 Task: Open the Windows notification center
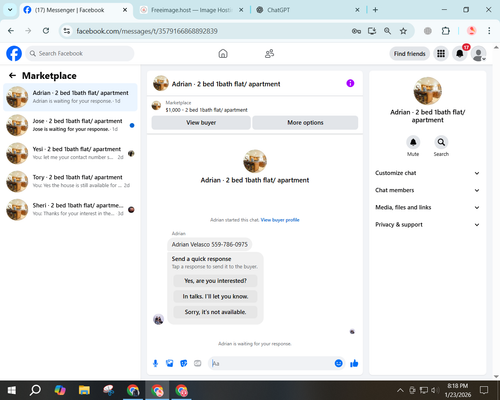point(484,390)
